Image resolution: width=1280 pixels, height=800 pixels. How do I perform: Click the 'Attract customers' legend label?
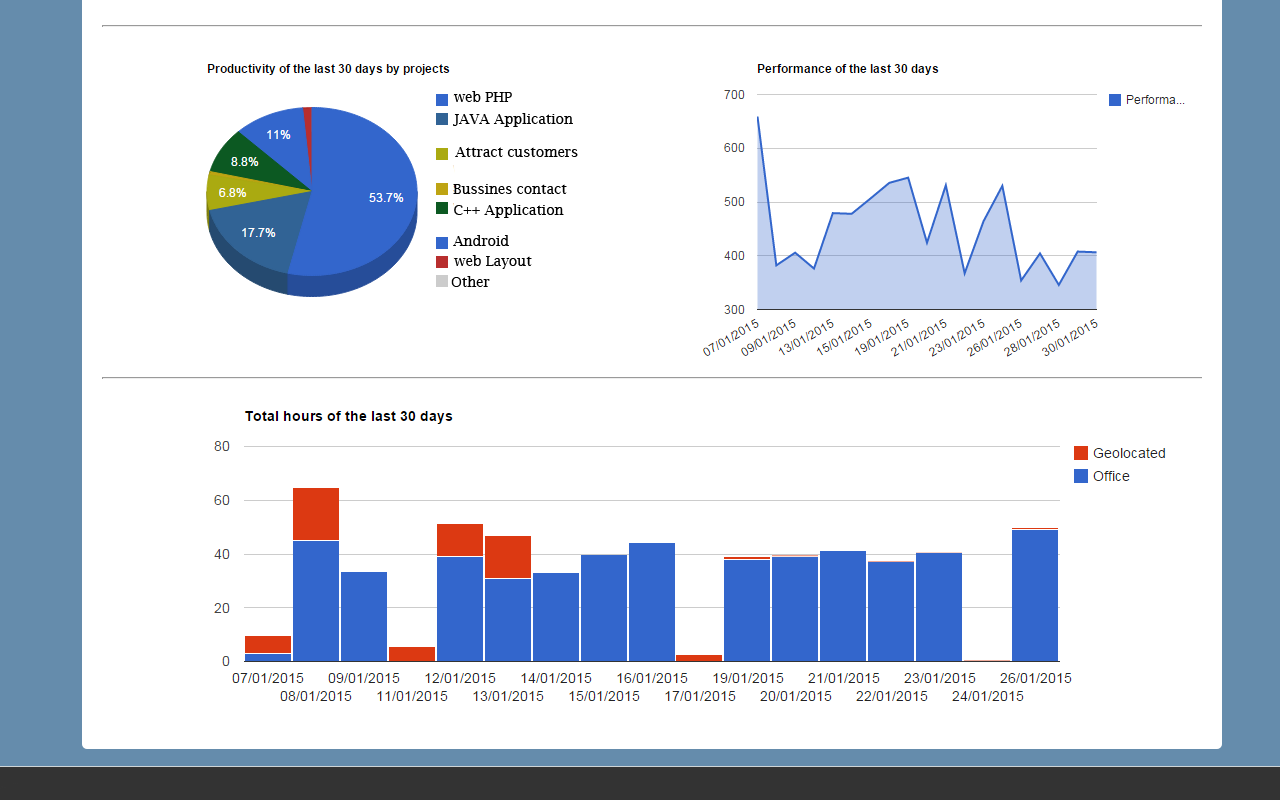coord(516,152)
